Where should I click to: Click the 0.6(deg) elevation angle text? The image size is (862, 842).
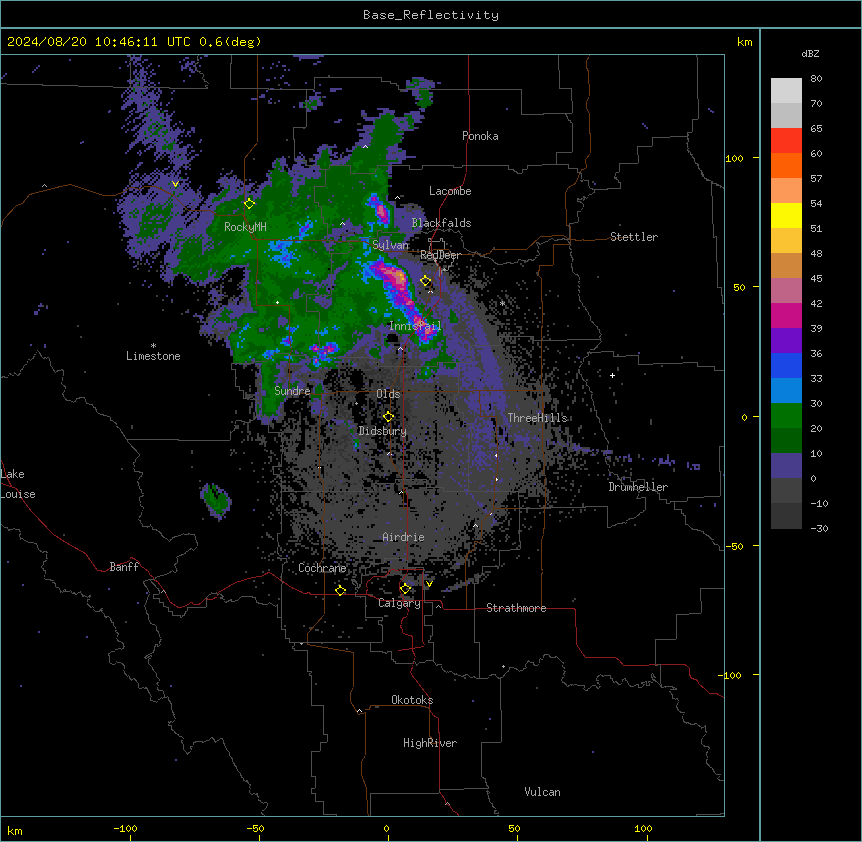[x=230, y=42]
